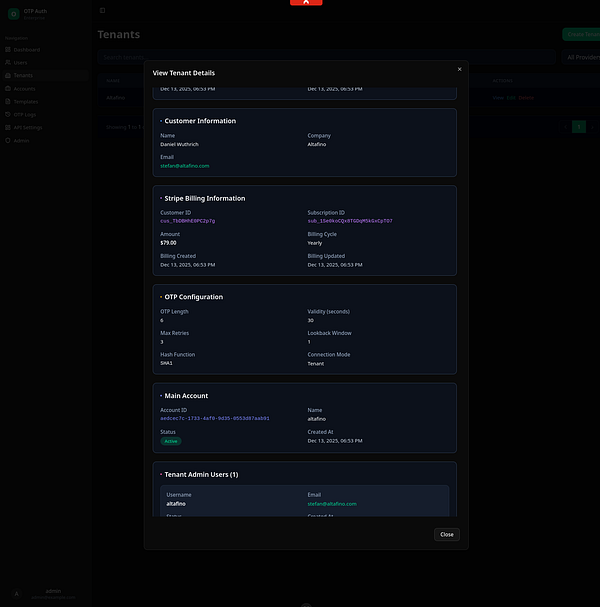Click the Altafino company value in Customer Information
Image resolution: width=600 pixels, height=607 pixels.
[x=317, y=144]
